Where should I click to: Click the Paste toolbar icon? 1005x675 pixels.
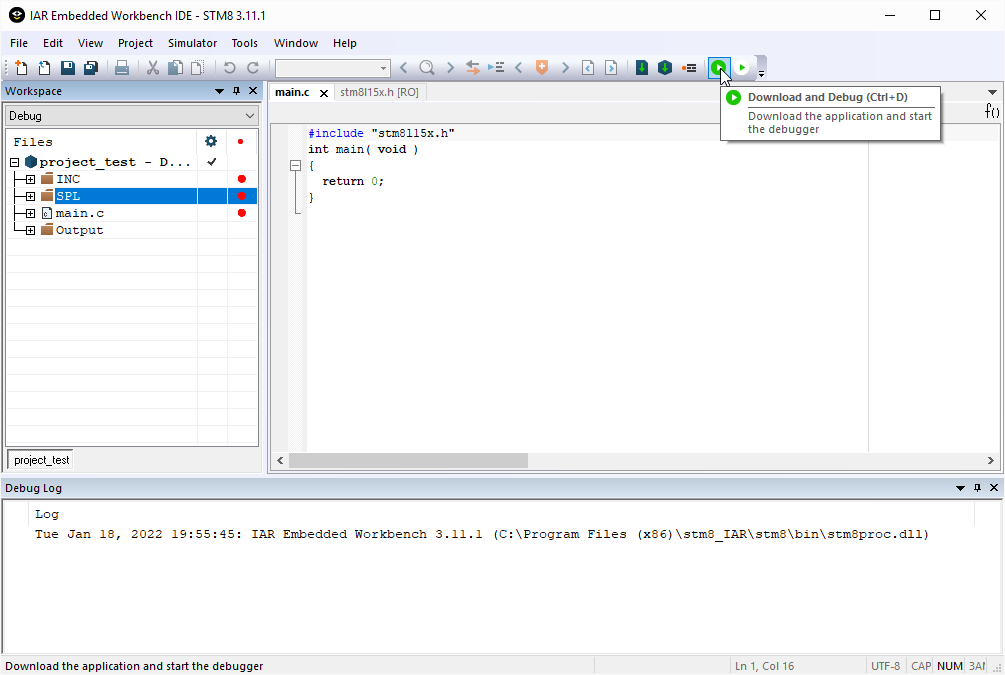point(198,67)
